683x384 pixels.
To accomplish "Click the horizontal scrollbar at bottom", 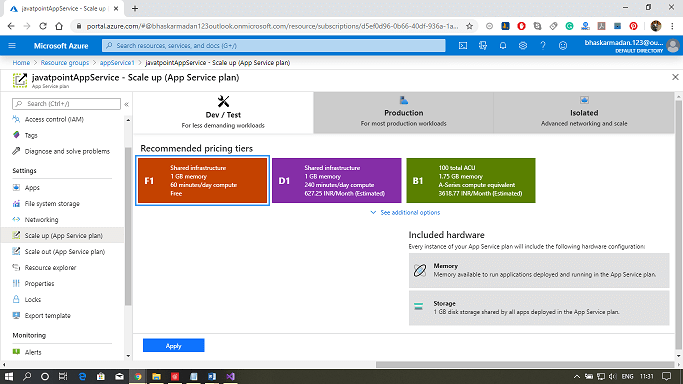I will pos(525,365).
